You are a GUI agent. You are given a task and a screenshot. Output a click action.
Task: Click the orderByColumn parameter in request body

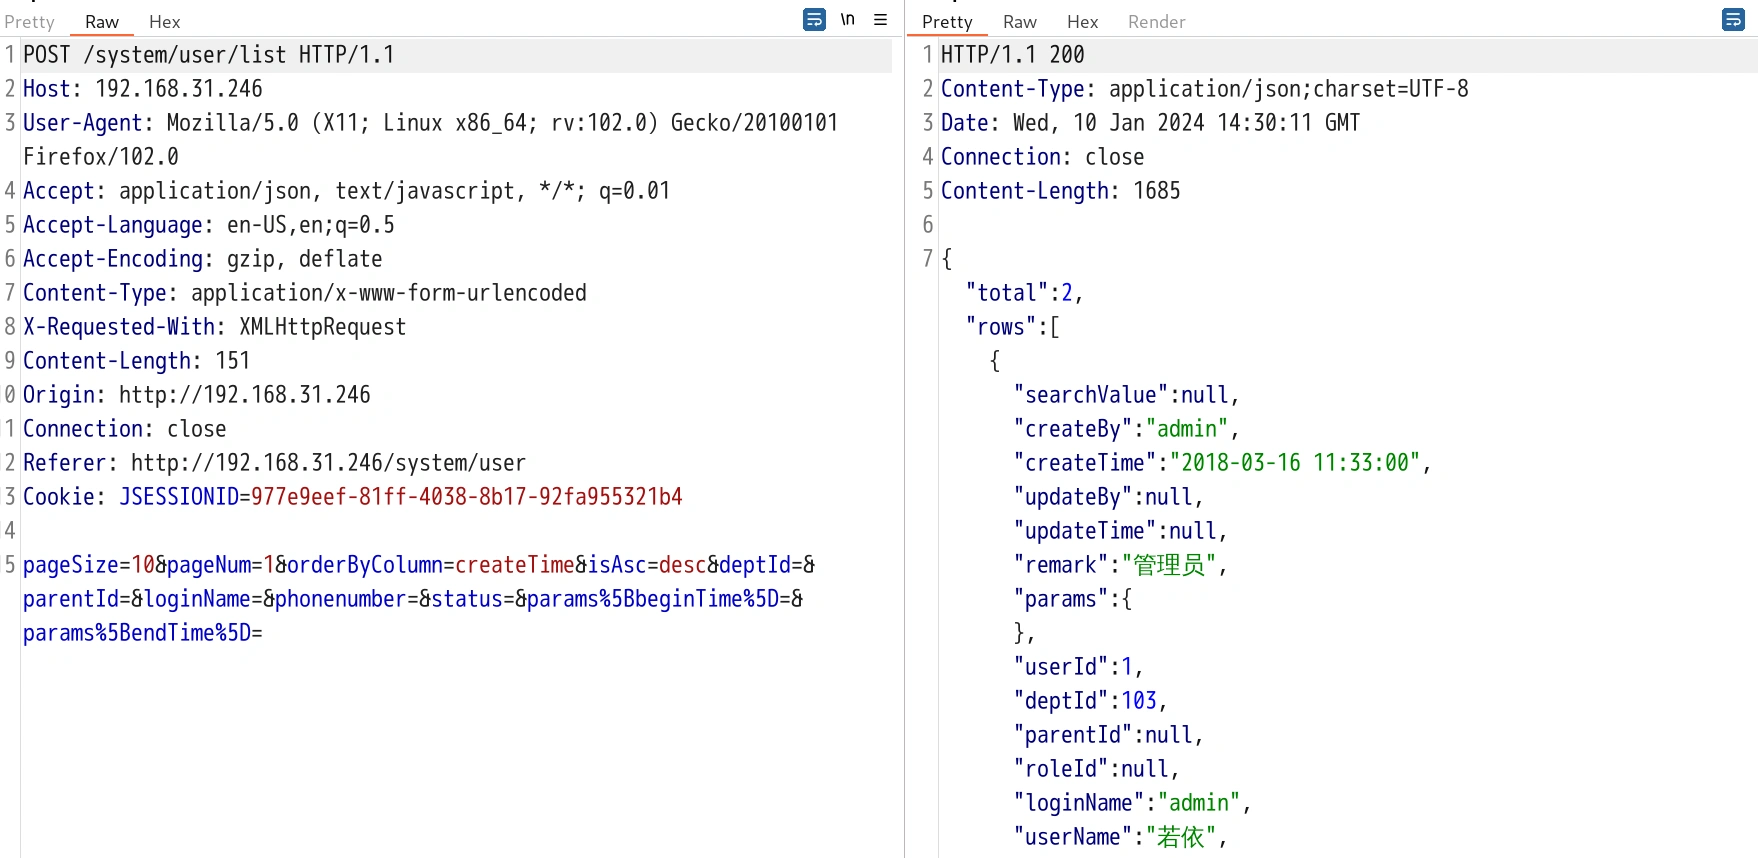[364, 565]
